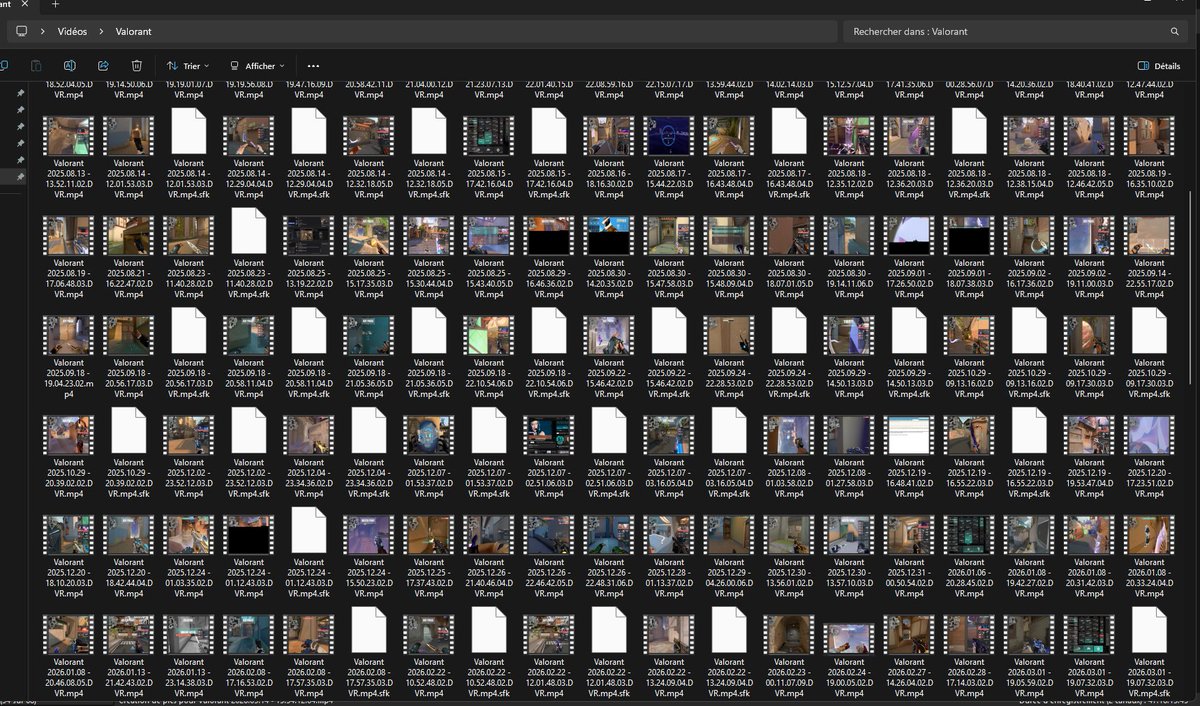The width and height of the screenshot is (1200, 706).
Task: Click file name 2026.01.13 - 23.14.38.03.DVR.mp4
Action: pyautogui.click(x=189, y=677)
